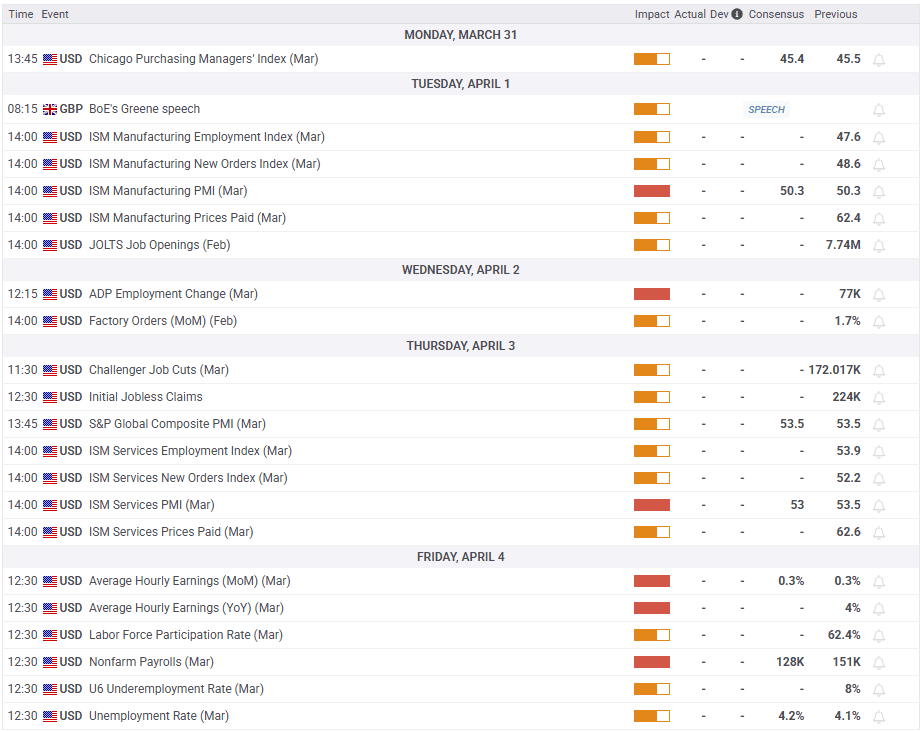The height and width of the screenshot is (732, 923).
Task: Click bell icon for Factory Orders (MoM)
Action: click(x=879, y=322)
